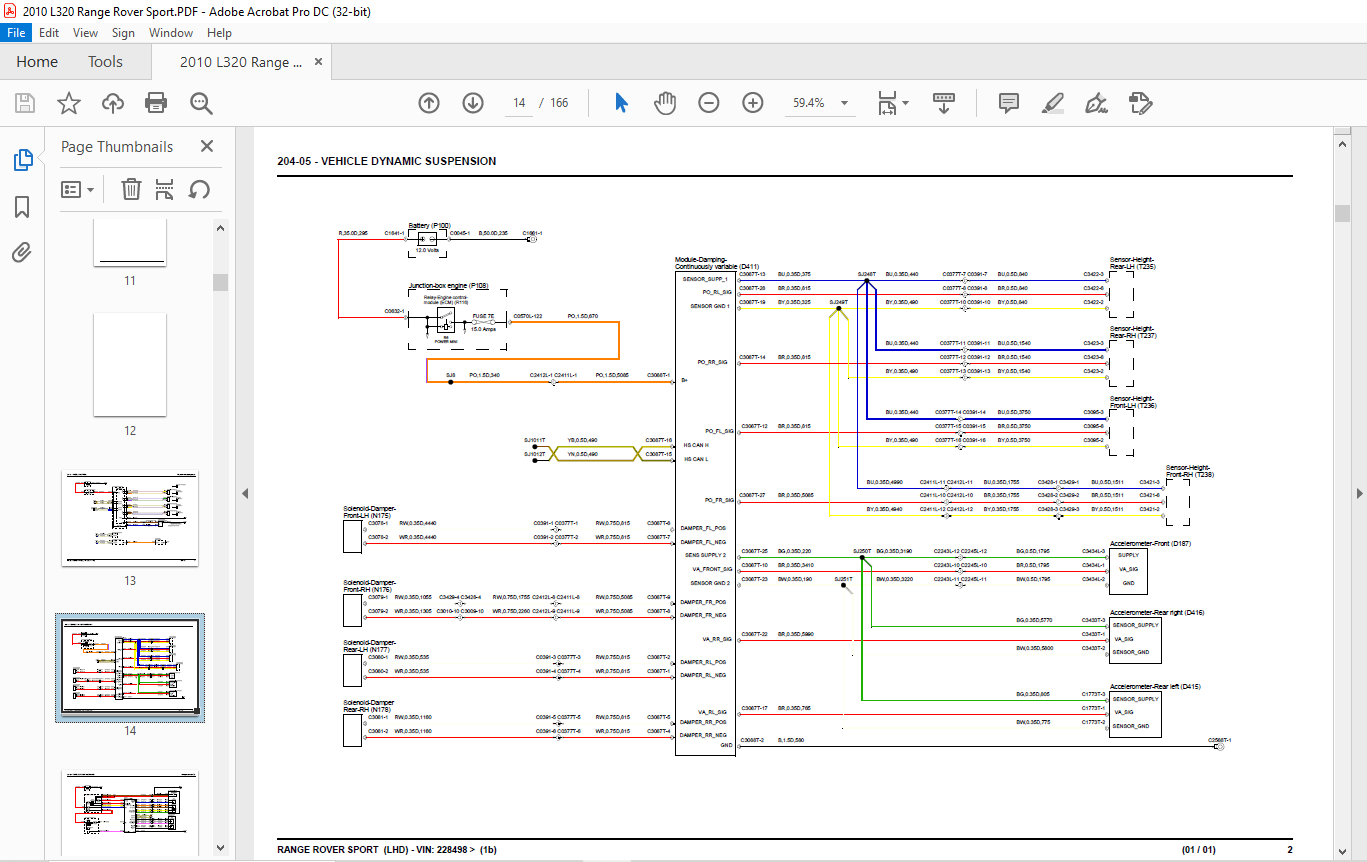Click the Print pages thumbnail icon
The image size is (1367, 862).
pos(165,189)
